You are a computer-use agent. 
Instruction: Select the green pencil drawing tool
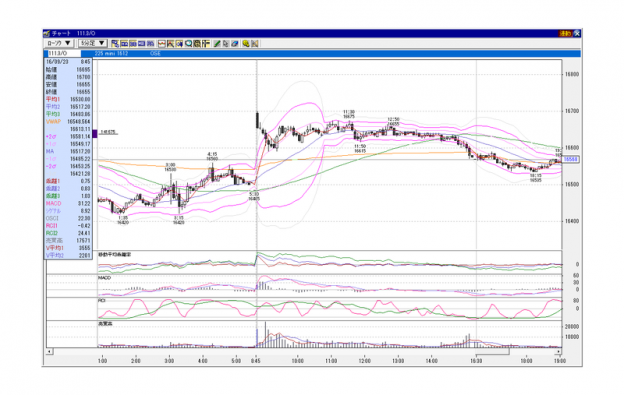pos(217,43)
